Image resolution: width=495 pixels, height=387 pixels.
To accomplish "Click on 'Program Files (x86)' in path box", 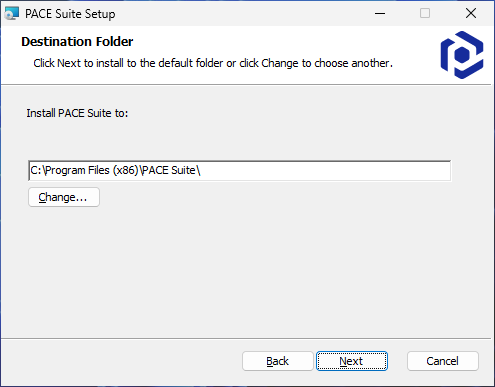I will click(x=91, y=170).
